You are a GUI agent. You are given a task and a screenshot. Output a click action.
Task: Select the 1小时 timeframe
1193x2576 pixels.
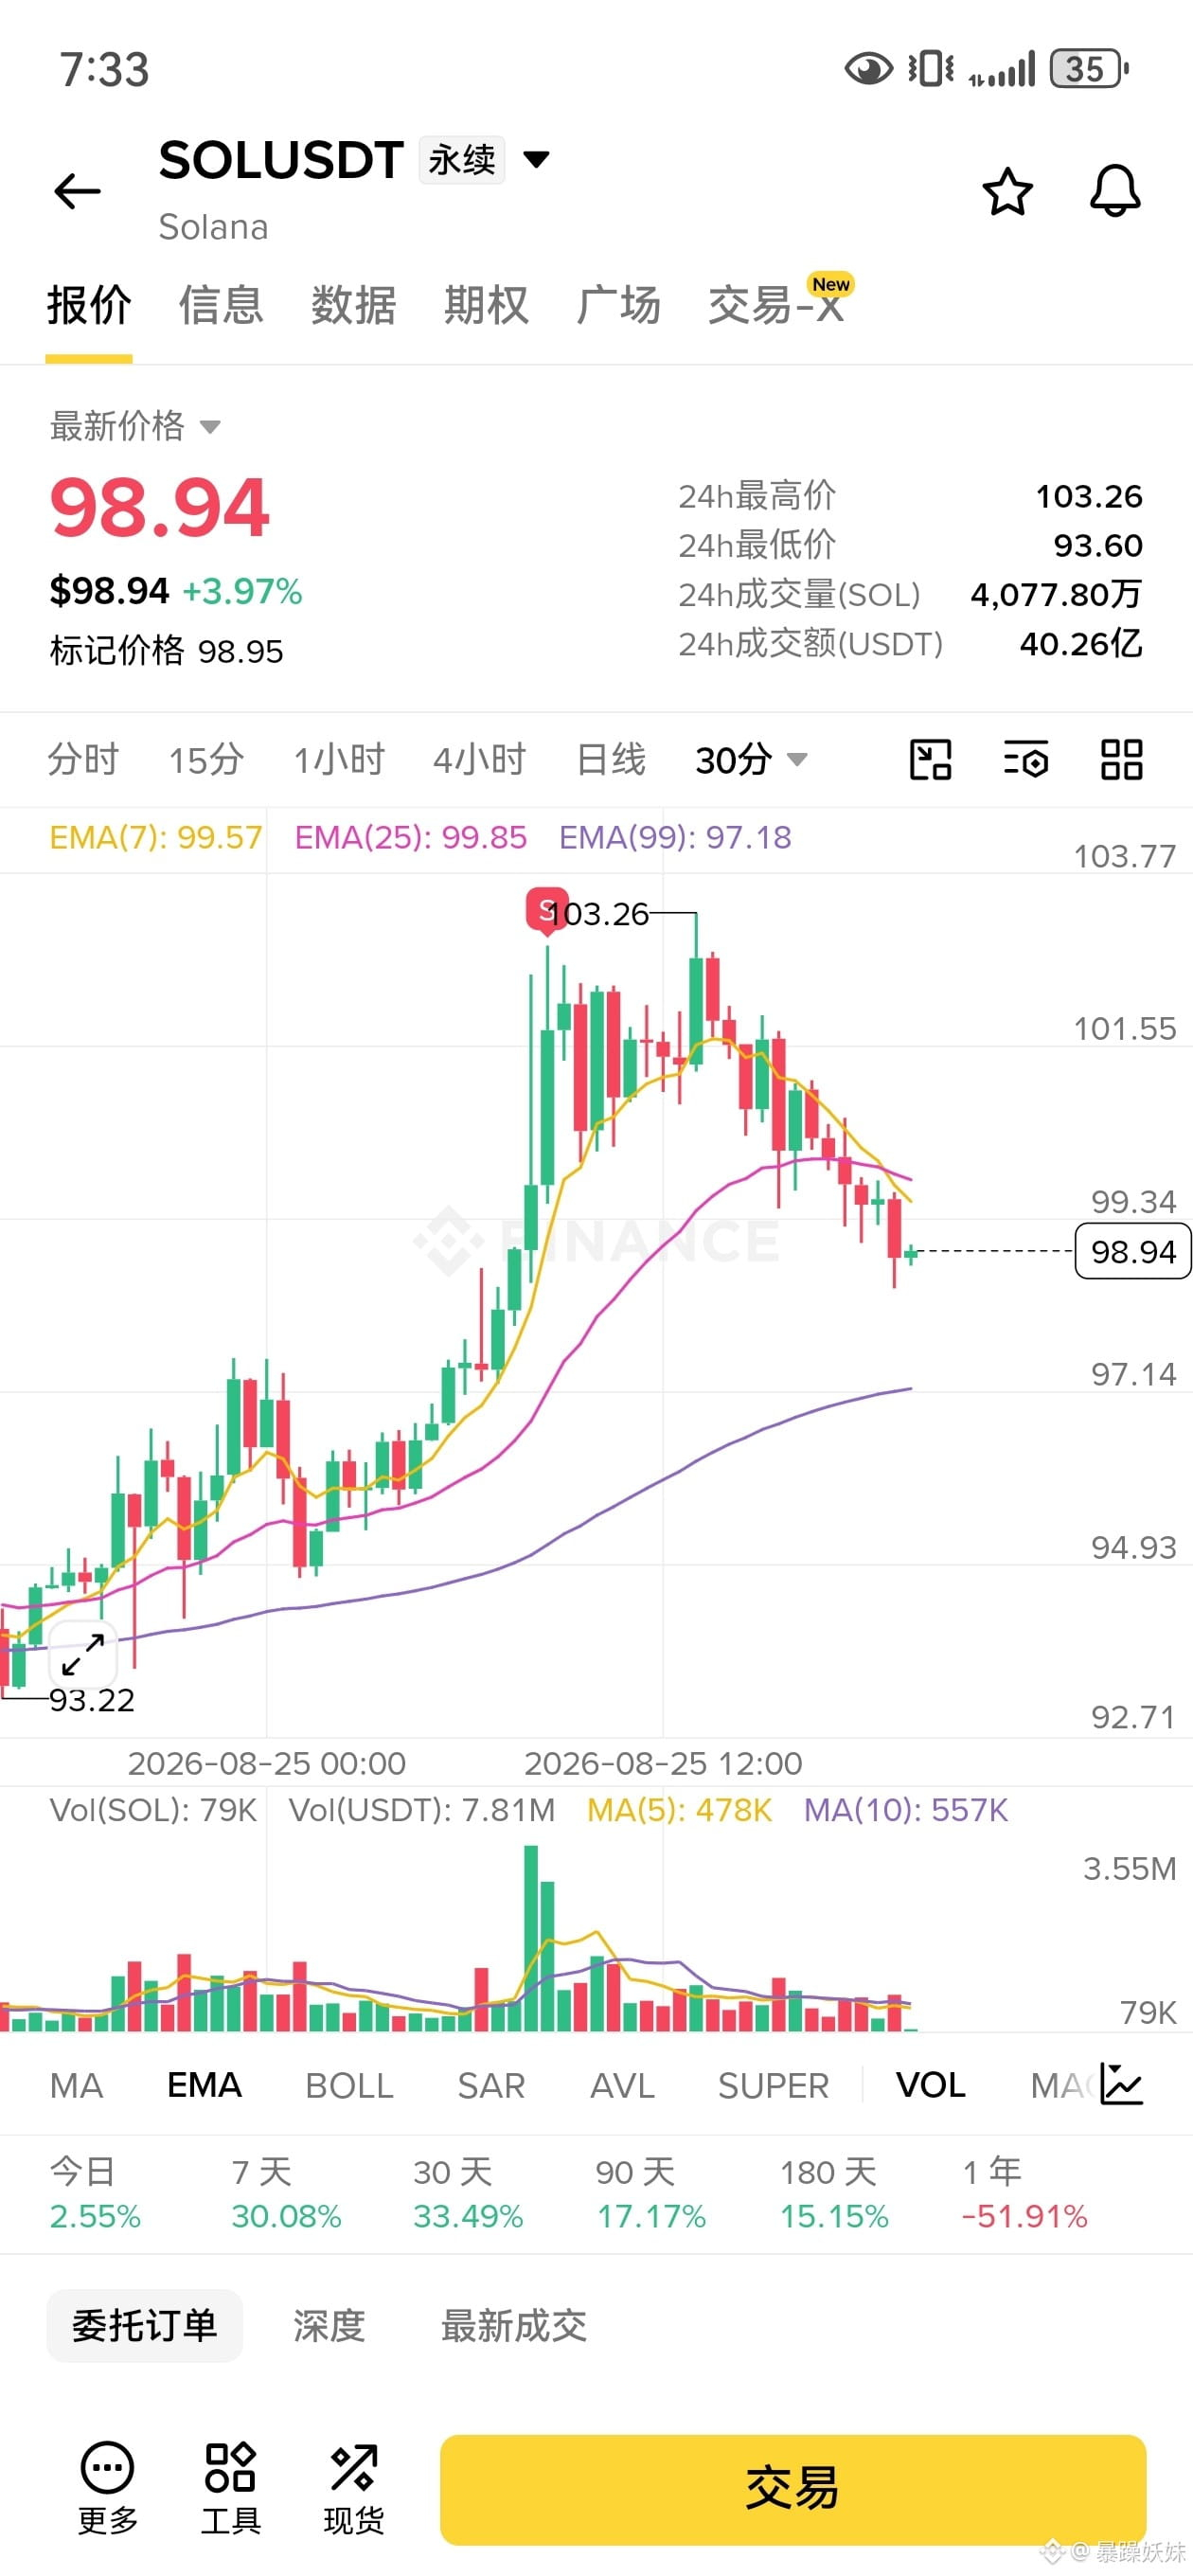[339, 760]
